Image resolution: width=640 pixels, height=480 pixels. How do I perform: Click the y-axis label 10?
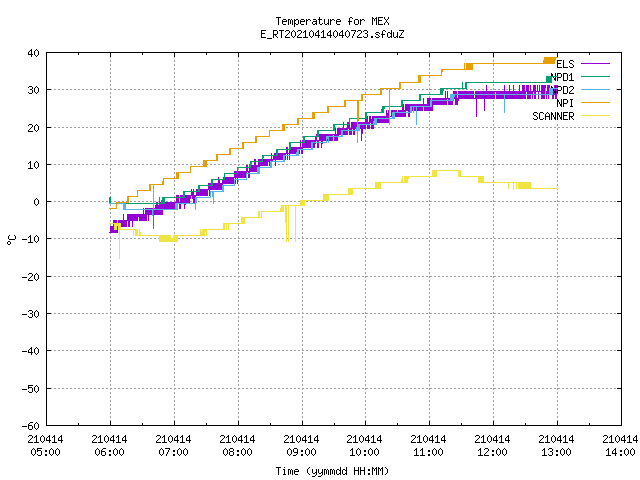tap(33, 165)
